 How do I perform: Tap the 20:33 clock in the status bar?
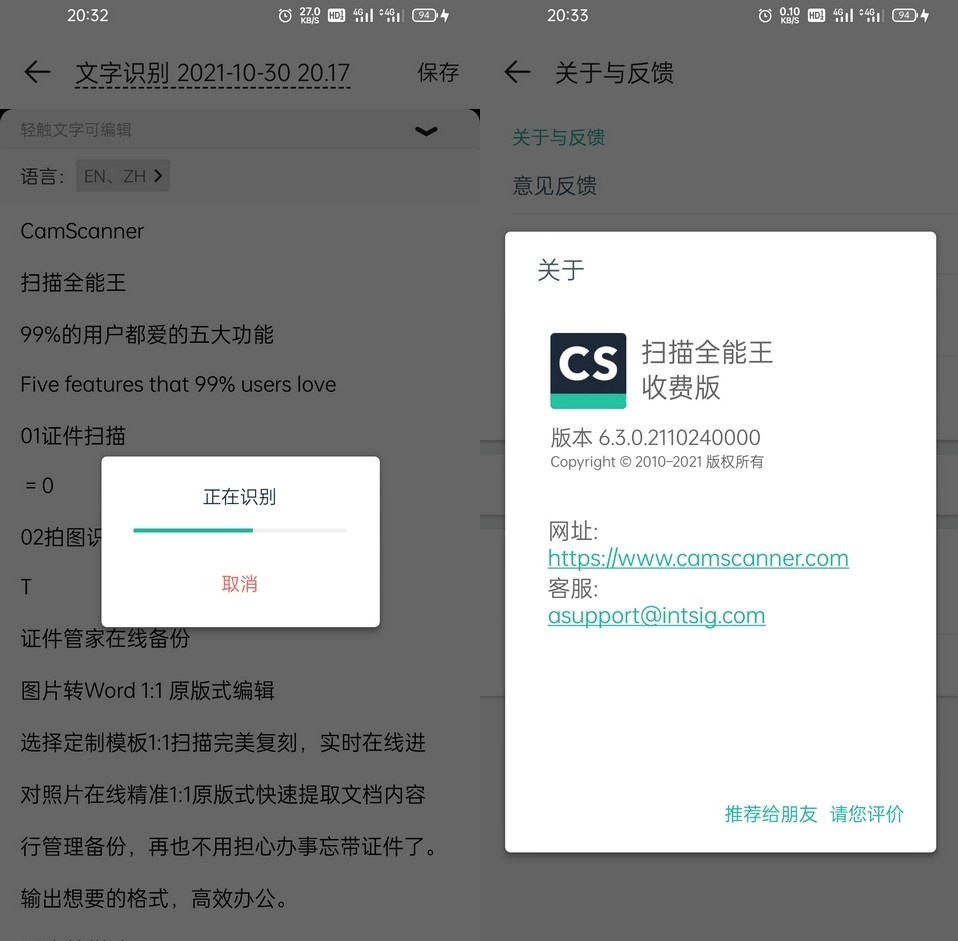pyautogui.click(x=568, y=15)
